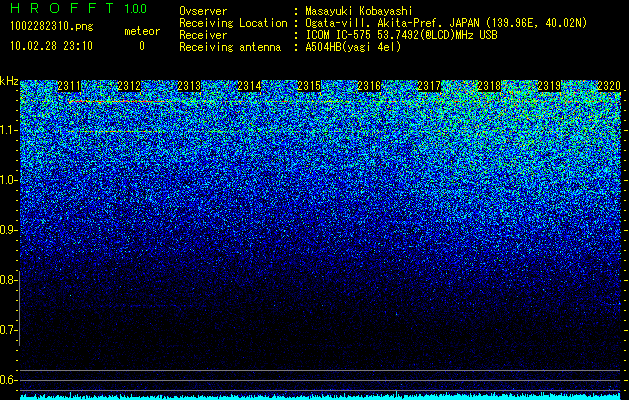Click time marker 2315
Screen dimensions: 629x400
tap(309, 86)
